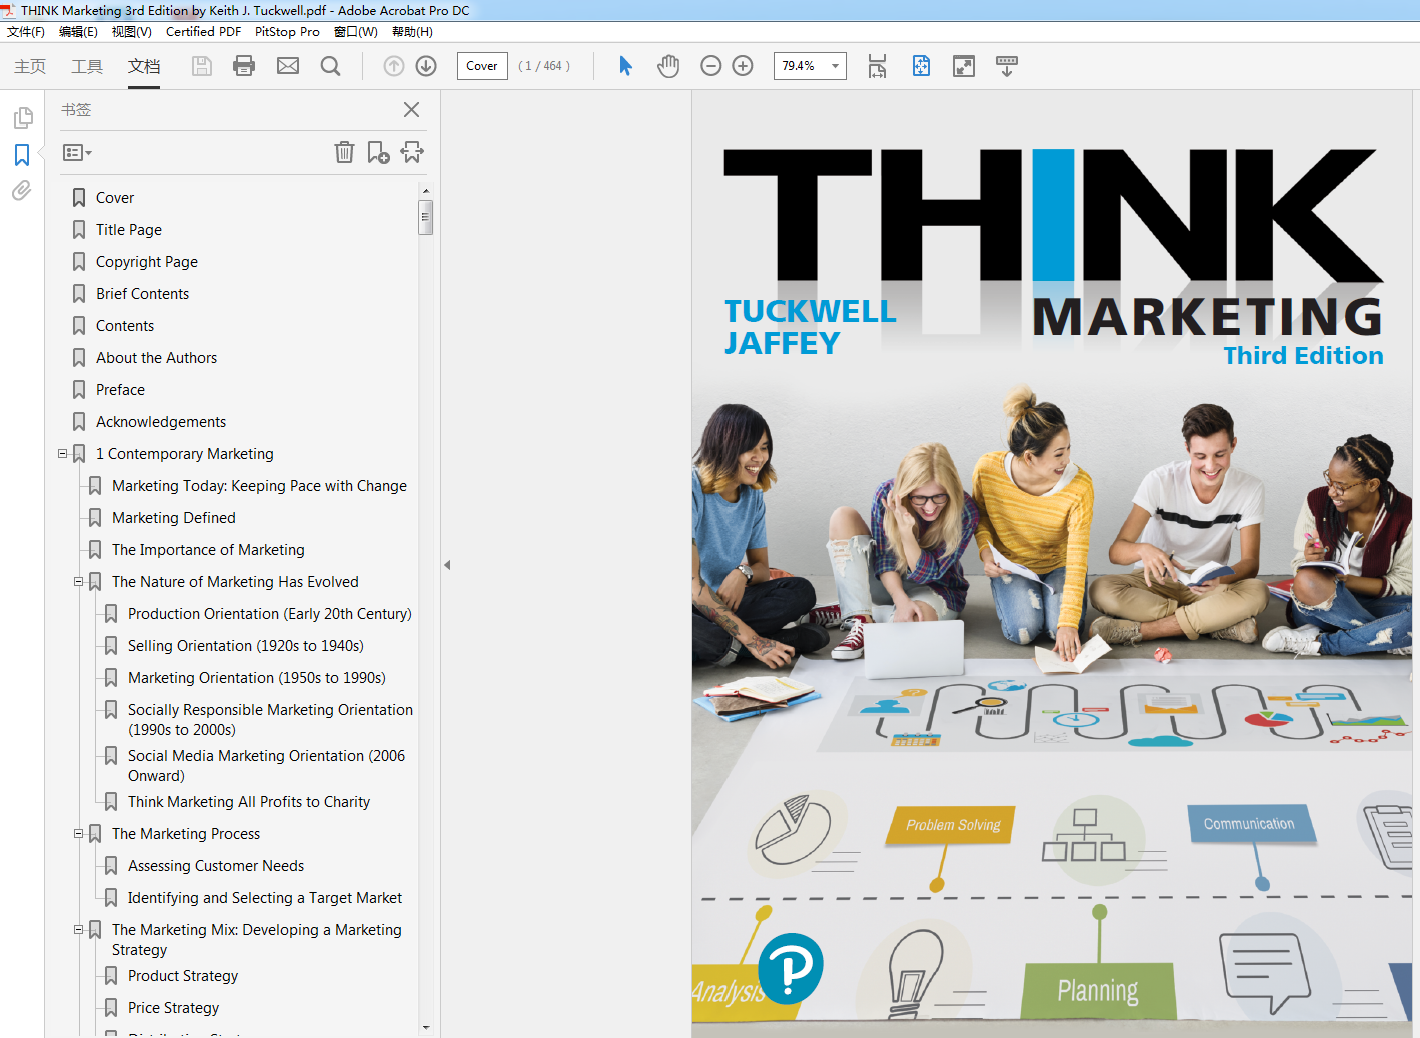This screenshot has width=1420, height=1038.
Task: Enter full screen mode icon
Action: pos(964,66)
